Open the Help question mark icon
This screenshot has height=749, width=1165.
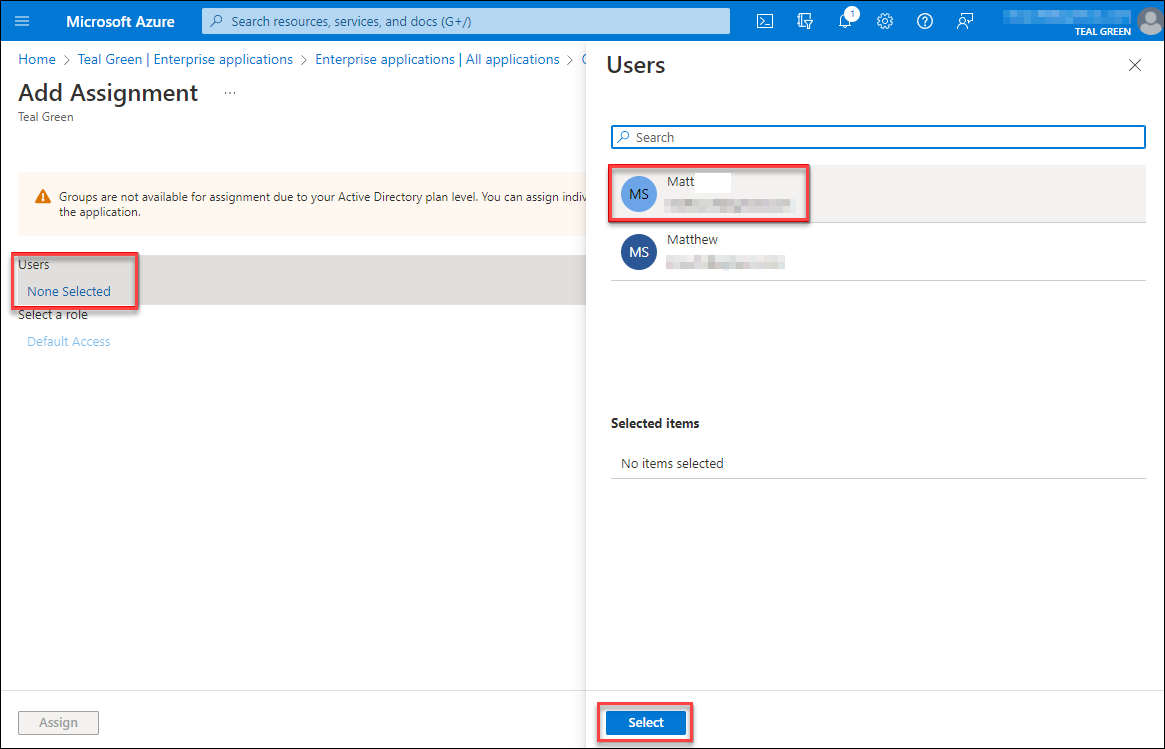pyautogui.click(x=924, y=21)
